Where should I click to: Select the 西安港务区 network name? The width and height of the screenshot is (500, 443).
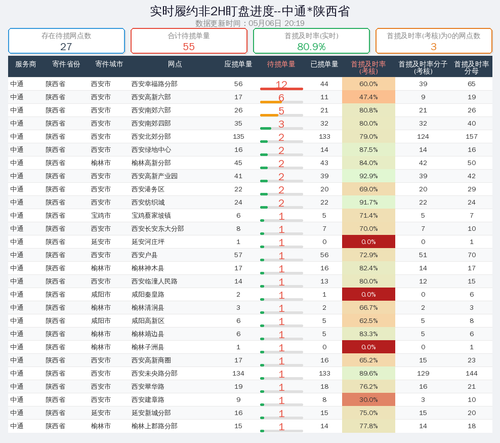(x=148, y=189)
